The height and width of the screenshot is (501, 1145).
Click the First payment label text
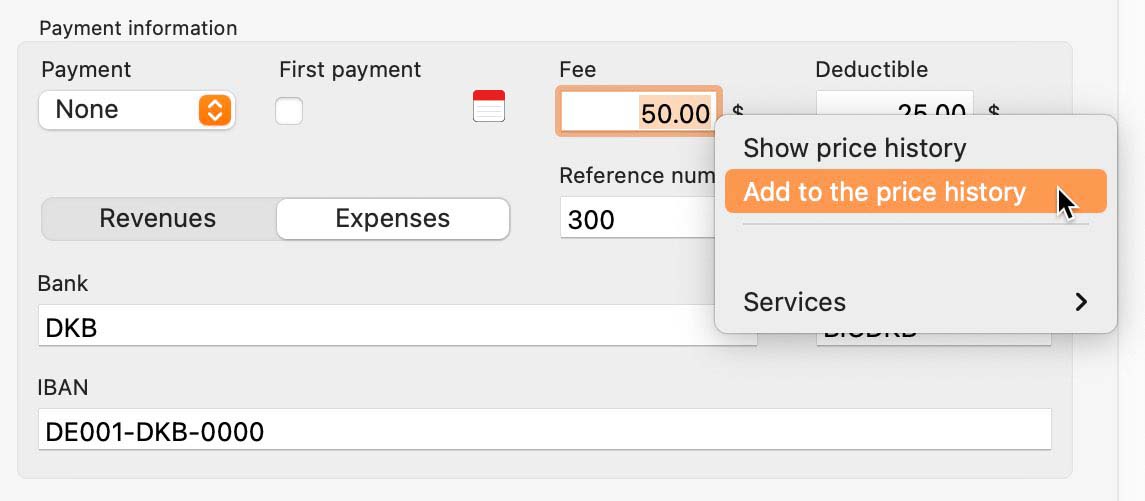[350, 69]
